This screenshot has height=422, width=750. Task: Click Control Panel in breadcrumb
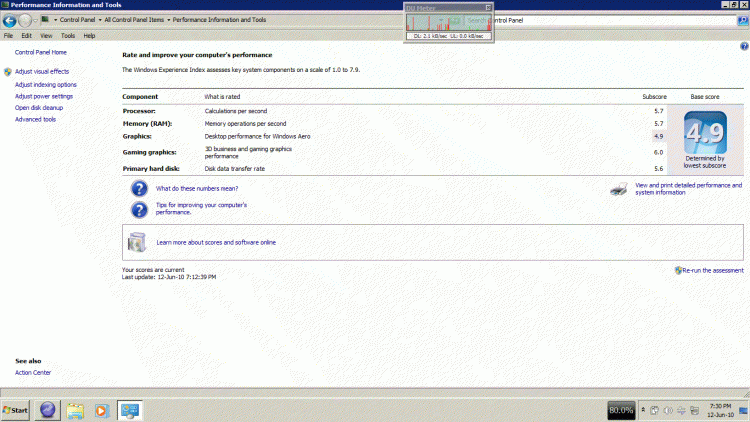77,20
